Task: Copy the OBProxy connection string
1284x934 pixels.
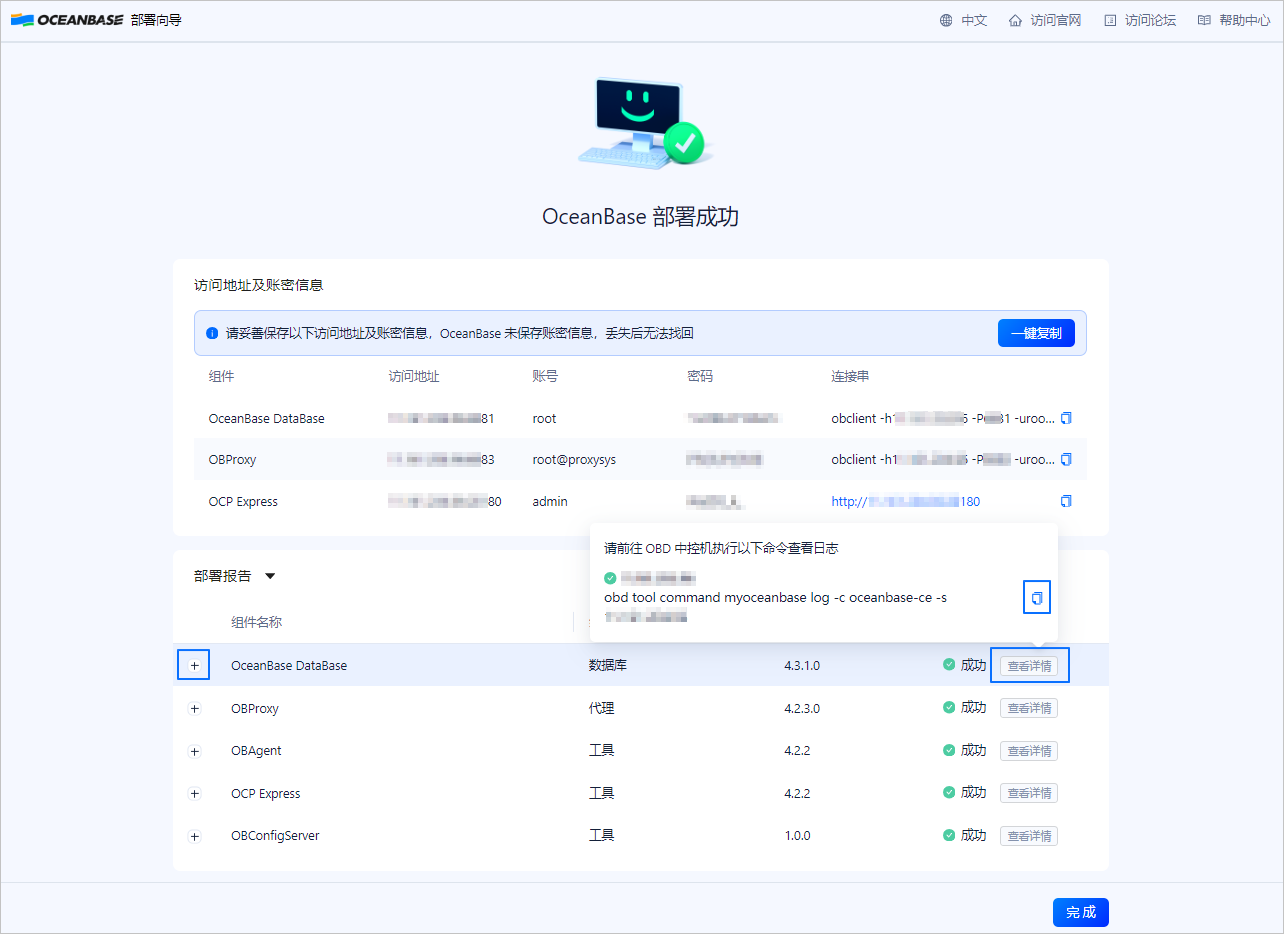Action: pos(1066,459)
